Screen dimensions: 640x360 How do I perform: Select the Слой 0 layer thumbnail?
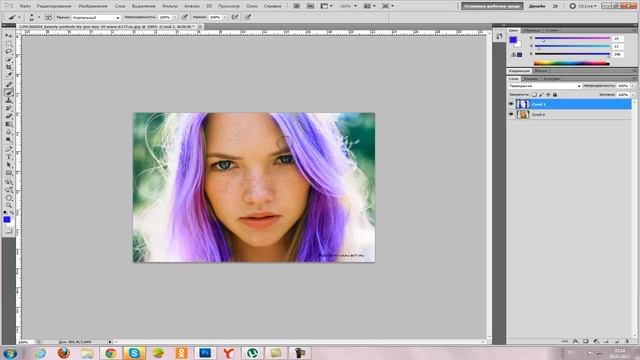[x=523, y=115]
